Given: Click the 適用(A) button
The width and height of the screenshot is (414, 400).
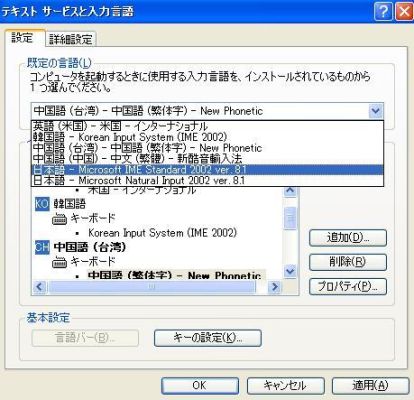Looking at the screenshot, I should coord(370,386).
